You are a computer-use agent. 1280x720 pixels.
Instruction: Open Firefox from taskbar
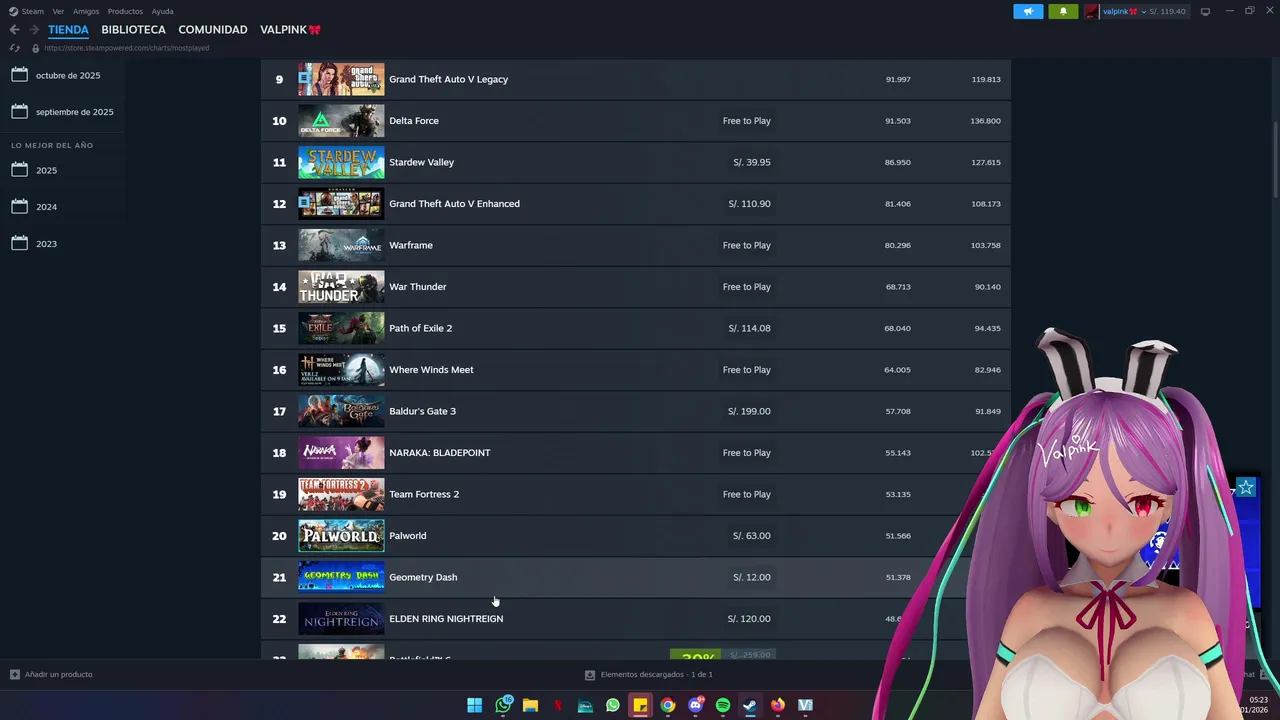pos(778,705)
